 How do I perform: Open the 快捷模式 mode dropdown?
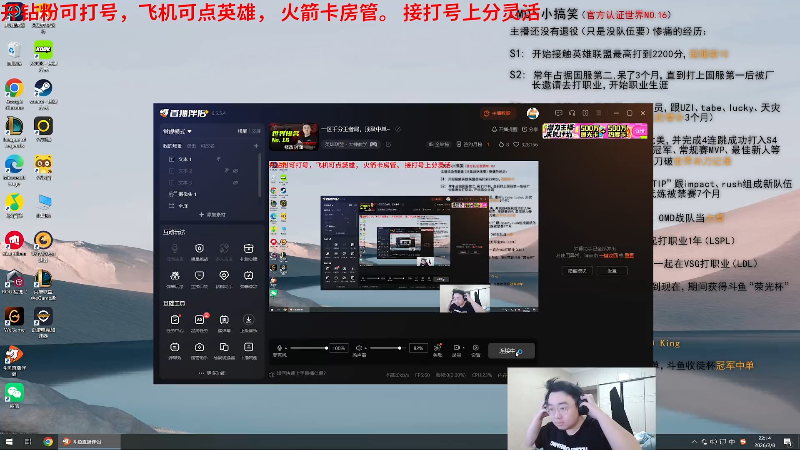pyautogui.click(x=177, y=132)
